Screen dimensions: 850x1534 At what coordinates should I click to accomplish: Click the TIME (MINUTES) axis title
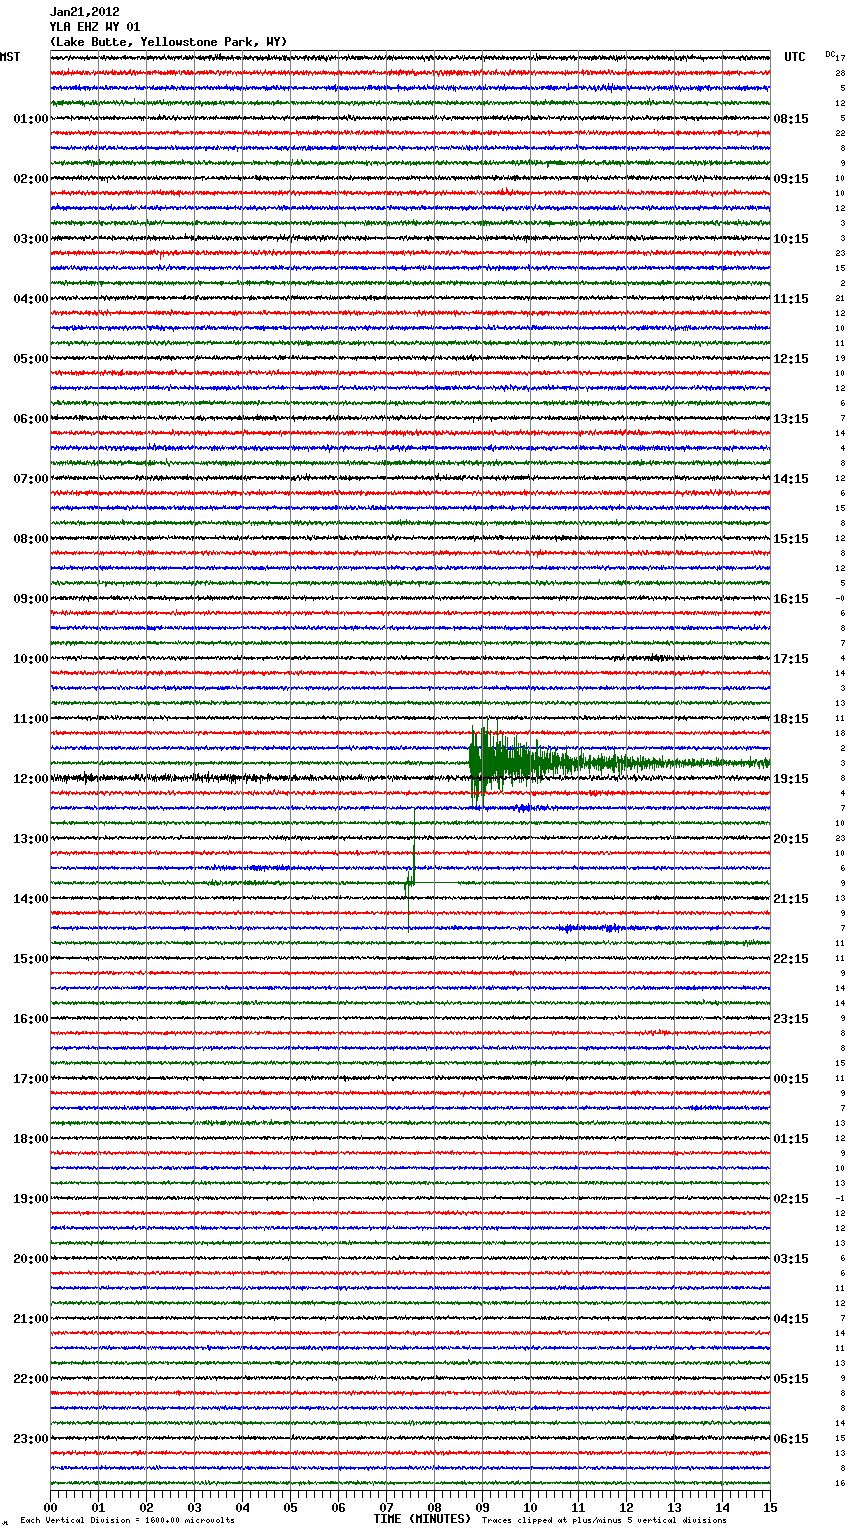click(x=422, y=1519)
